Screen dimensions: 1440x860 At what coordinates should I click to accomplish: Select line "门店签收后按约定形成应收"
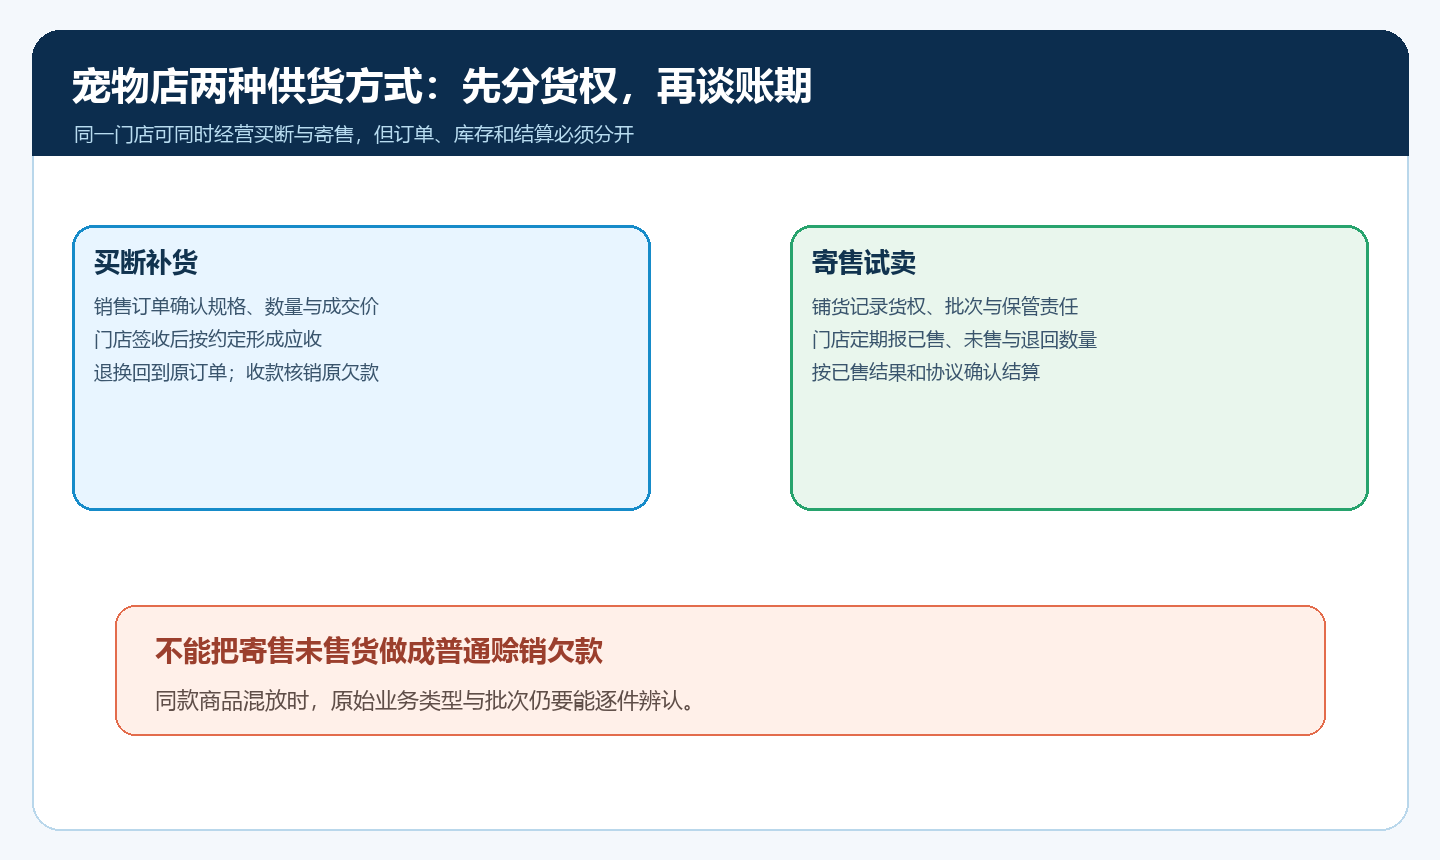tap(208, 339)
